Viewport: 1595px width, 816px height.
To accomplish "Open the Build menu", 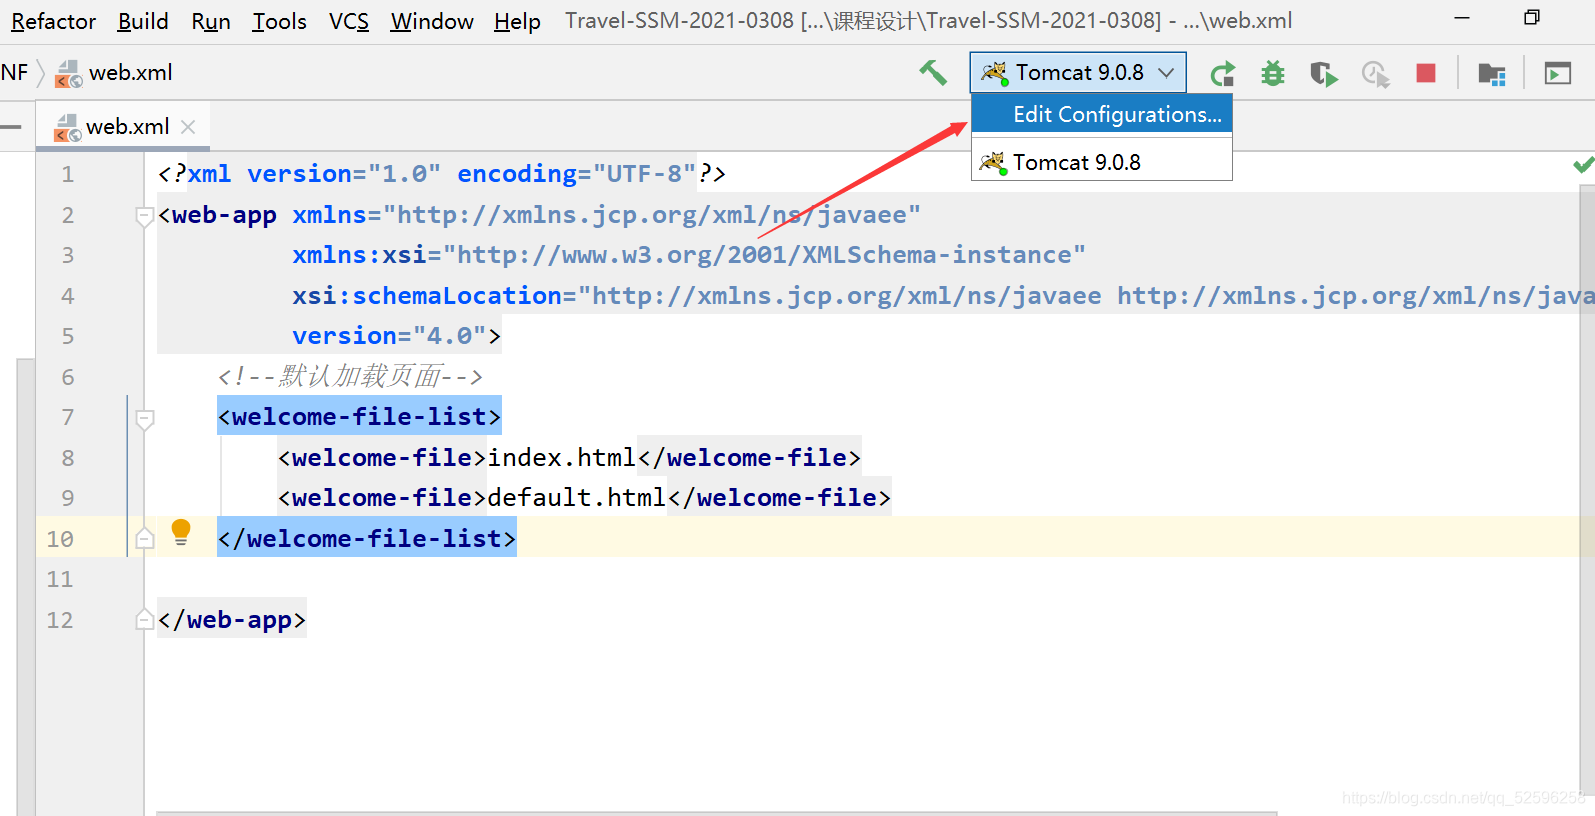I will coord(143,21).
